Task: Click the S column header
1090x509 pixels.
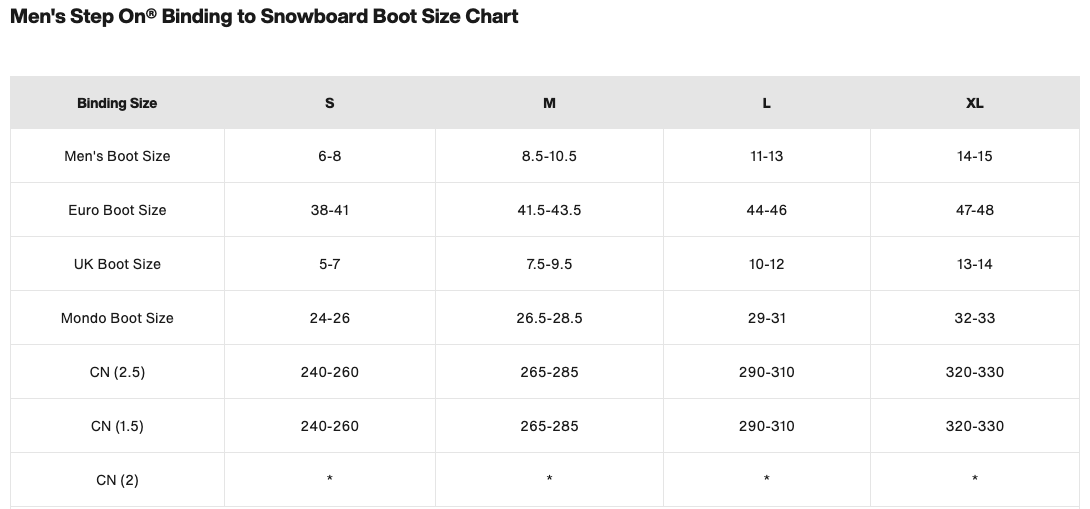Action: (330, 103)
